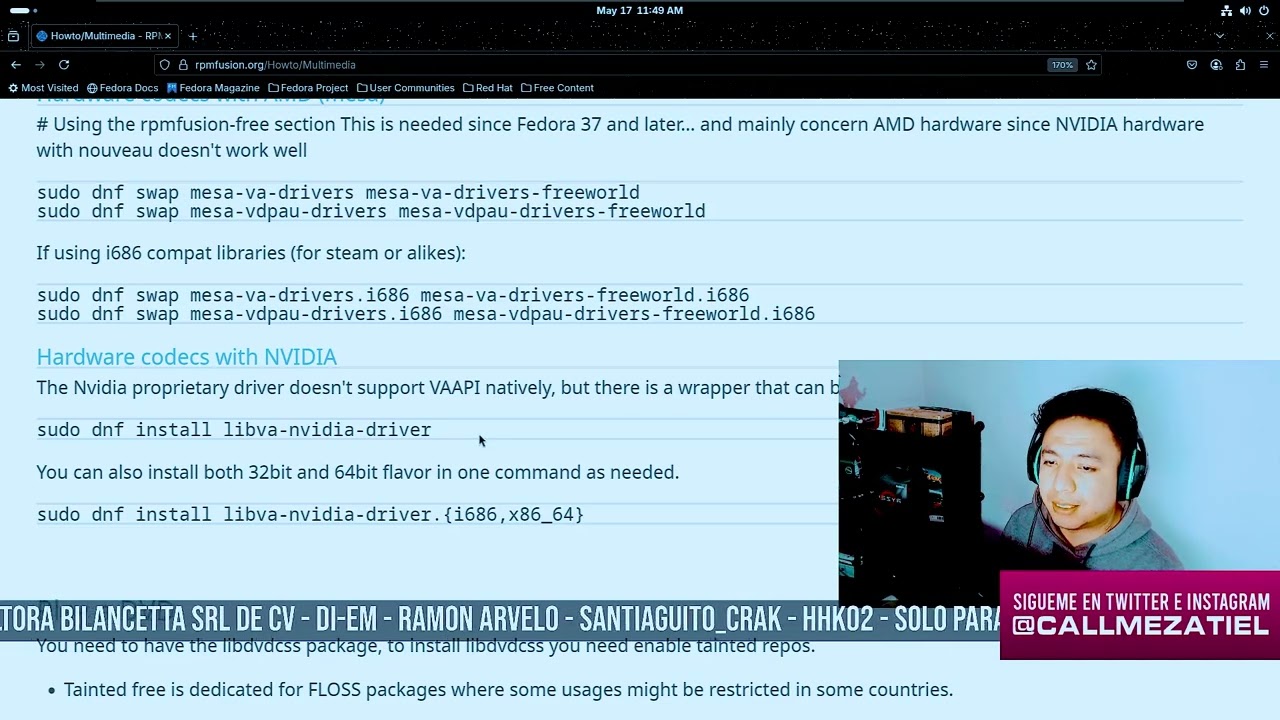Screen dimensions: 1280x720
Task: Open Fedora Magazine bookmark
Action: pyautogui.click(x=213, y=88)
